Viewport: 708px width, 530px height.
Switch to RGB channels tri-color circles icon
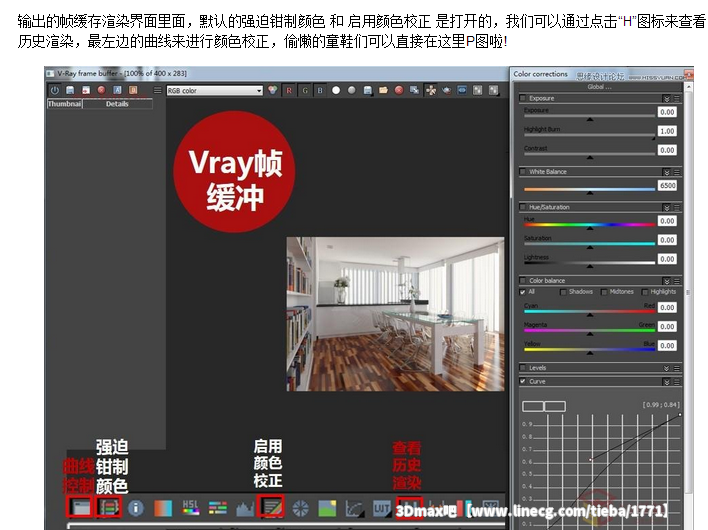click(x=273, y=90)
